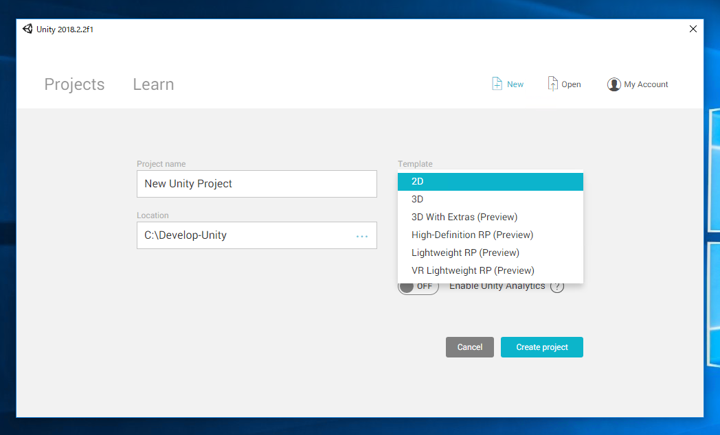Click the Unity logo icon in title bar
720x435 pixels.
point(28,29)
